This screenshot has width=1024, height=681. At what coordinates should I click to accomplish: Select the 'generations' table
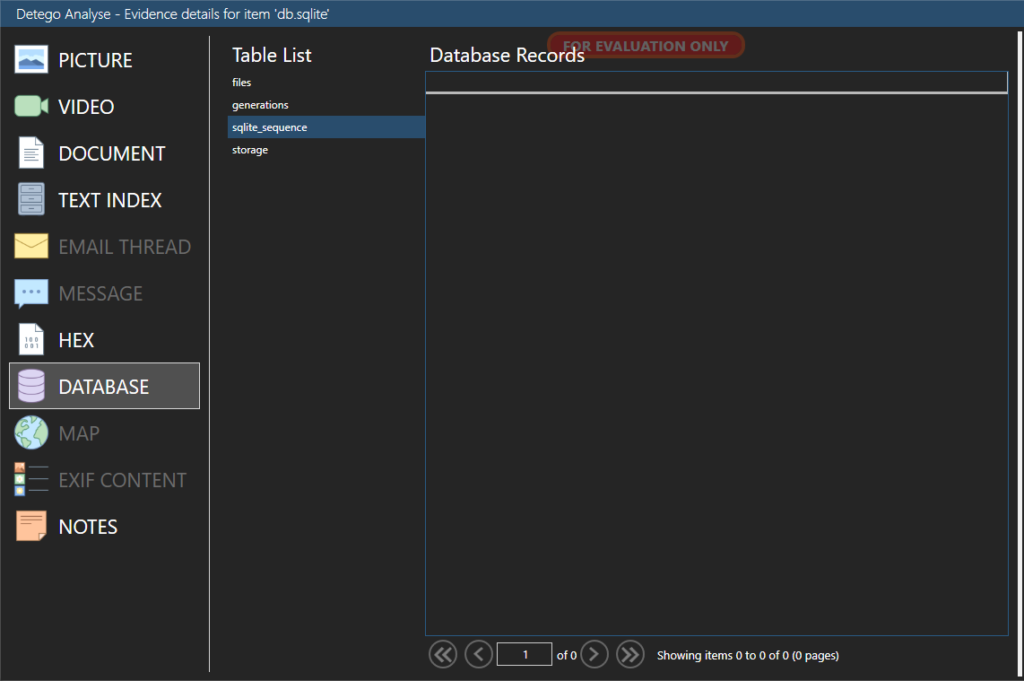[x=326, y=104]
